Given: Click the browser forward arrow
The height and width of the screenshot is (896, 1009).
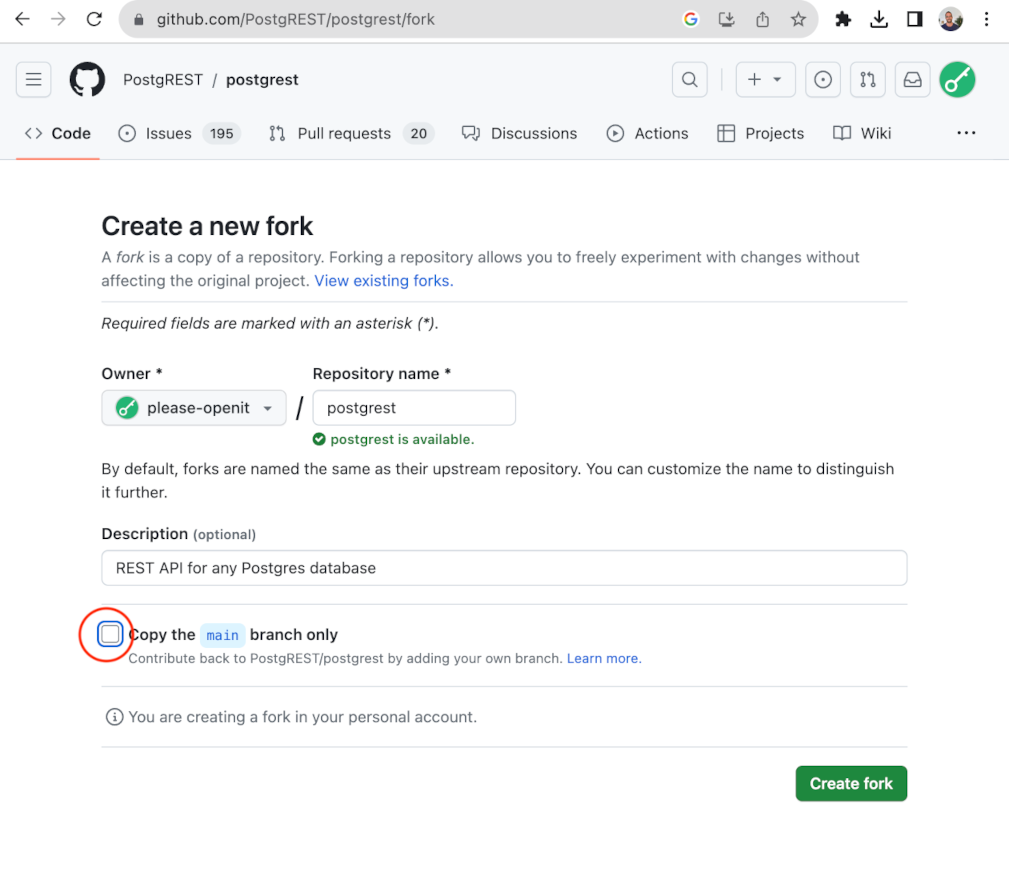Looking at the screenshot, I should point(59,19).
